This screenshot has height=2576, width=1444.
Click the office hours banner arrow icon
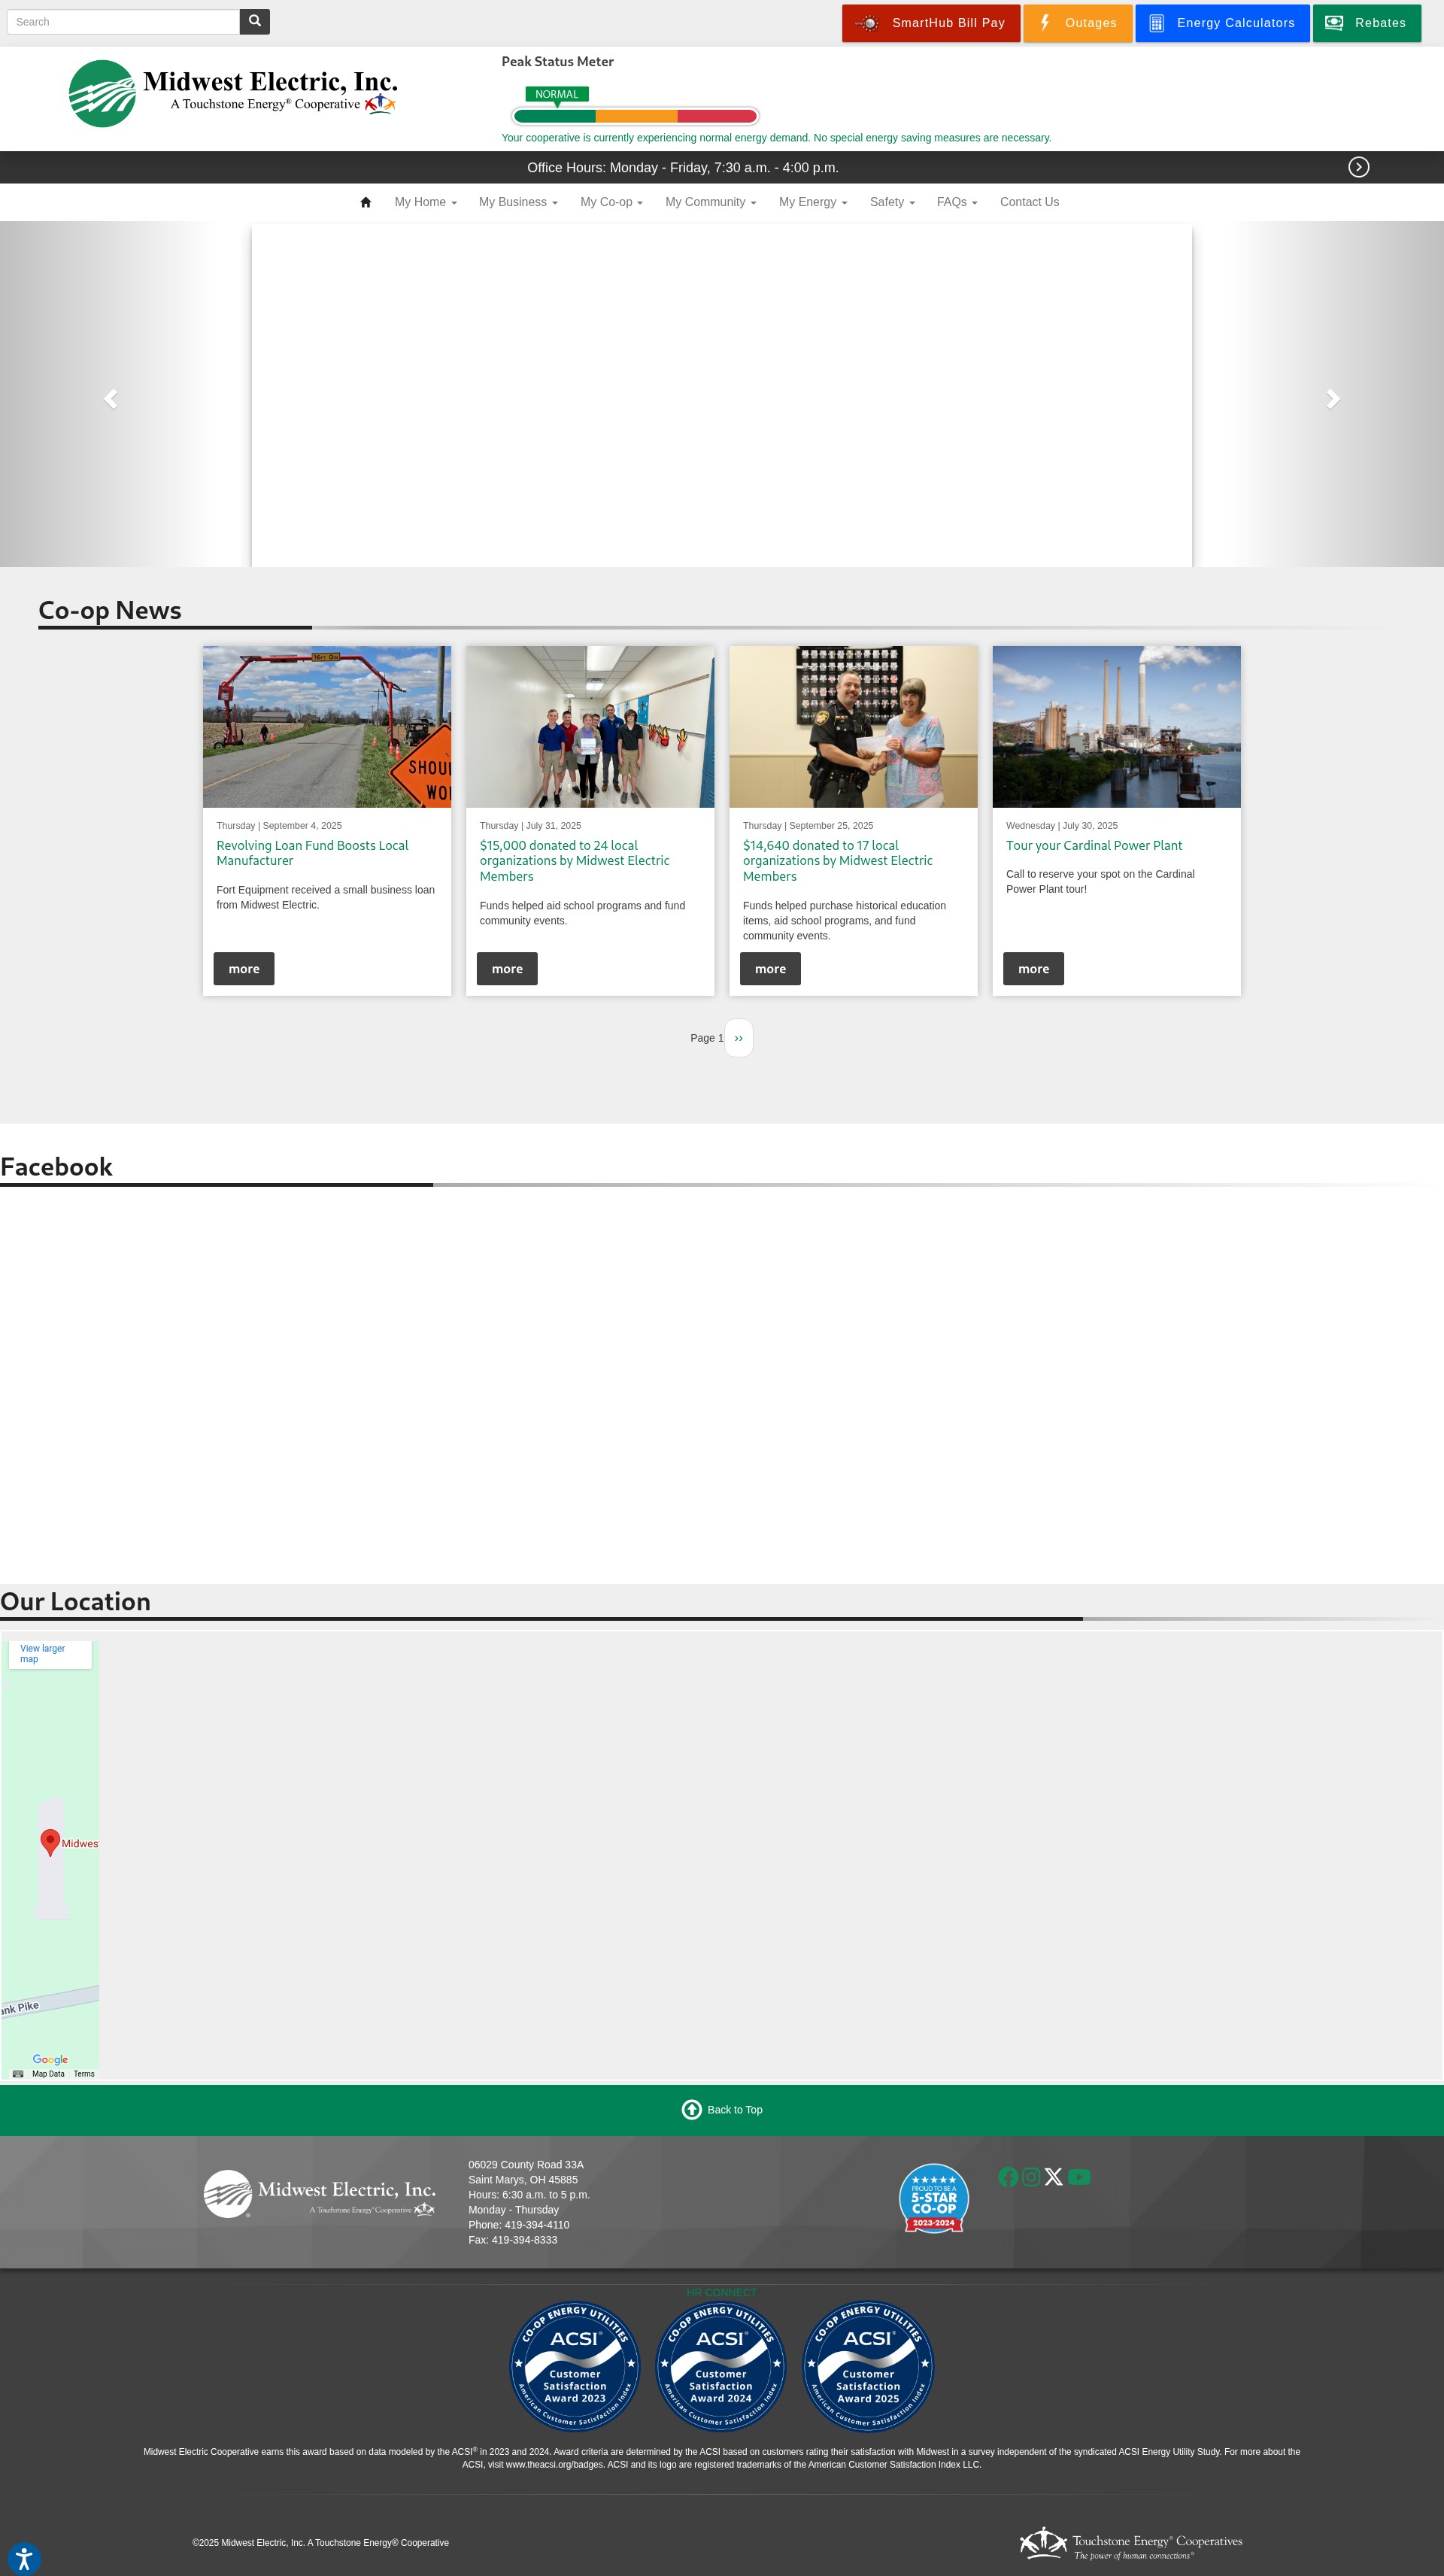tap(1358, 167)
